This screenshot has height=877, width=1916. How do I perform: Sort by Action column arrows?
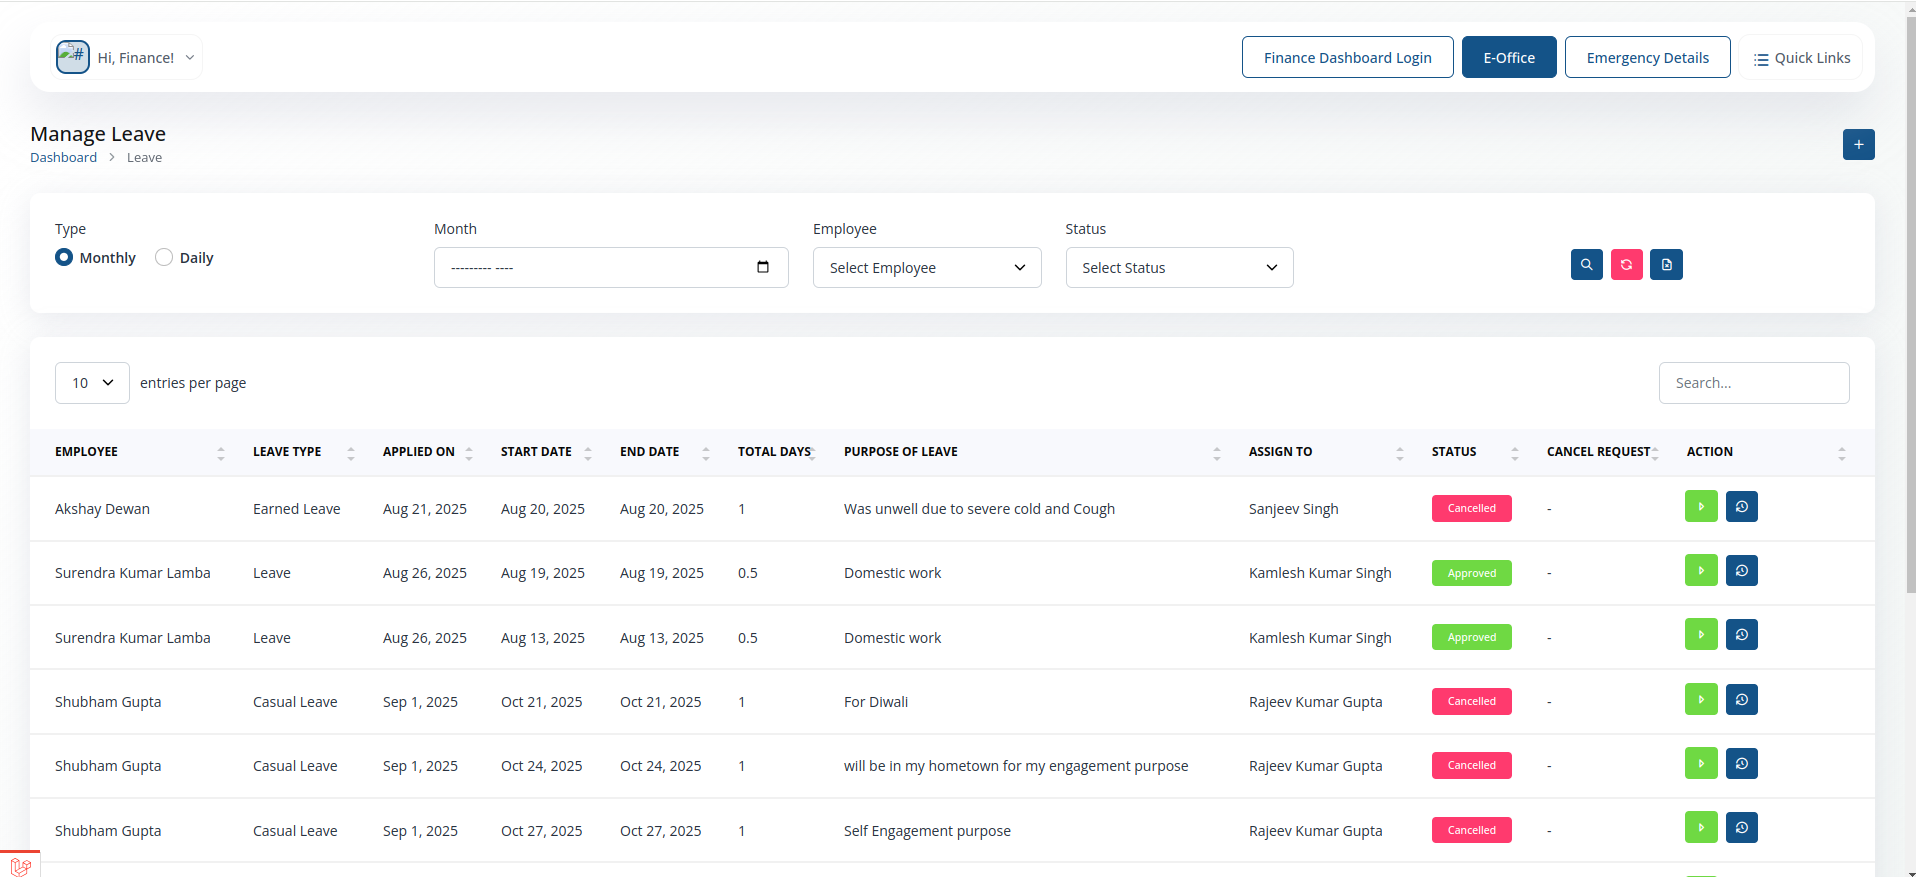pos(1842,453)
